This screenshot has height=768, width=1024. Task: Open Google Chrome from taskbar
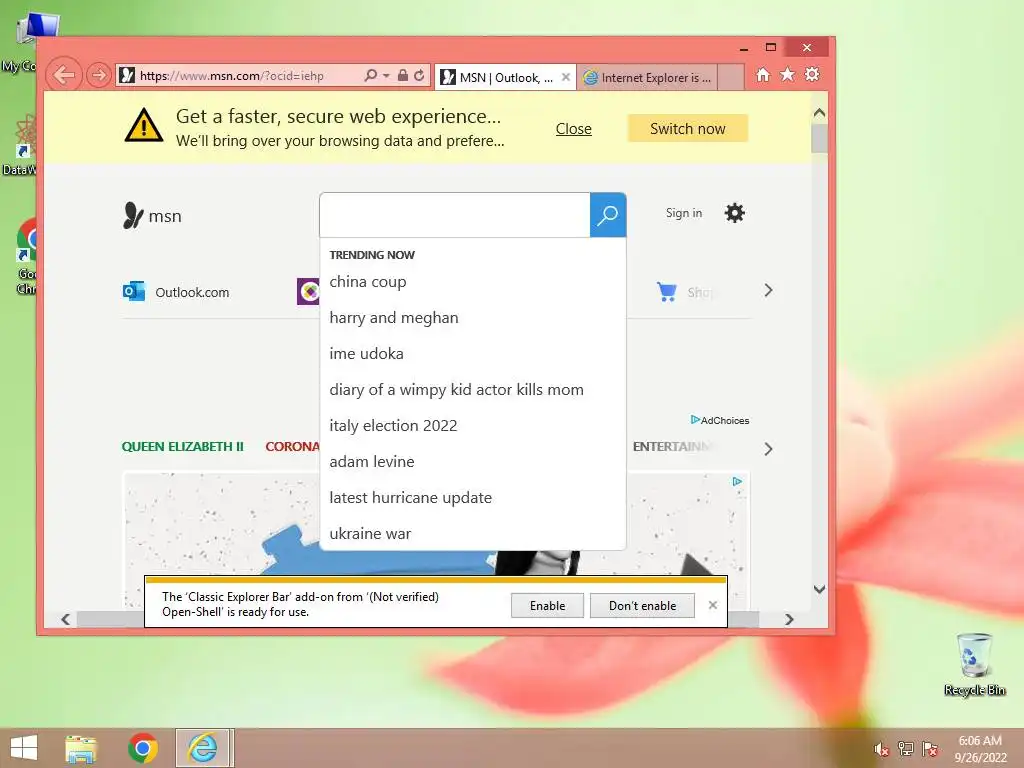[x=142, y=748]
